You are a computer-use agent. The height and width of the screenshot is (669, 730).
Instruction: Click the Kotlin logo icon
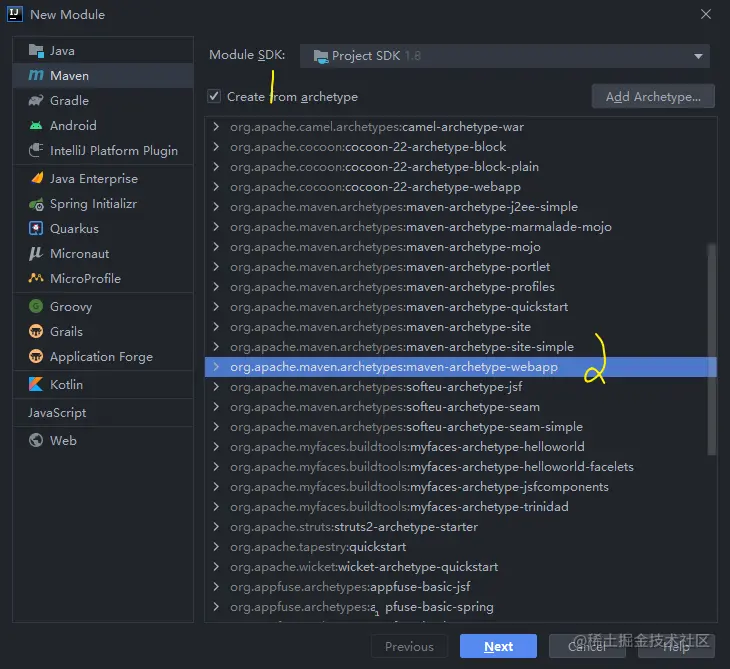[36, 384]
